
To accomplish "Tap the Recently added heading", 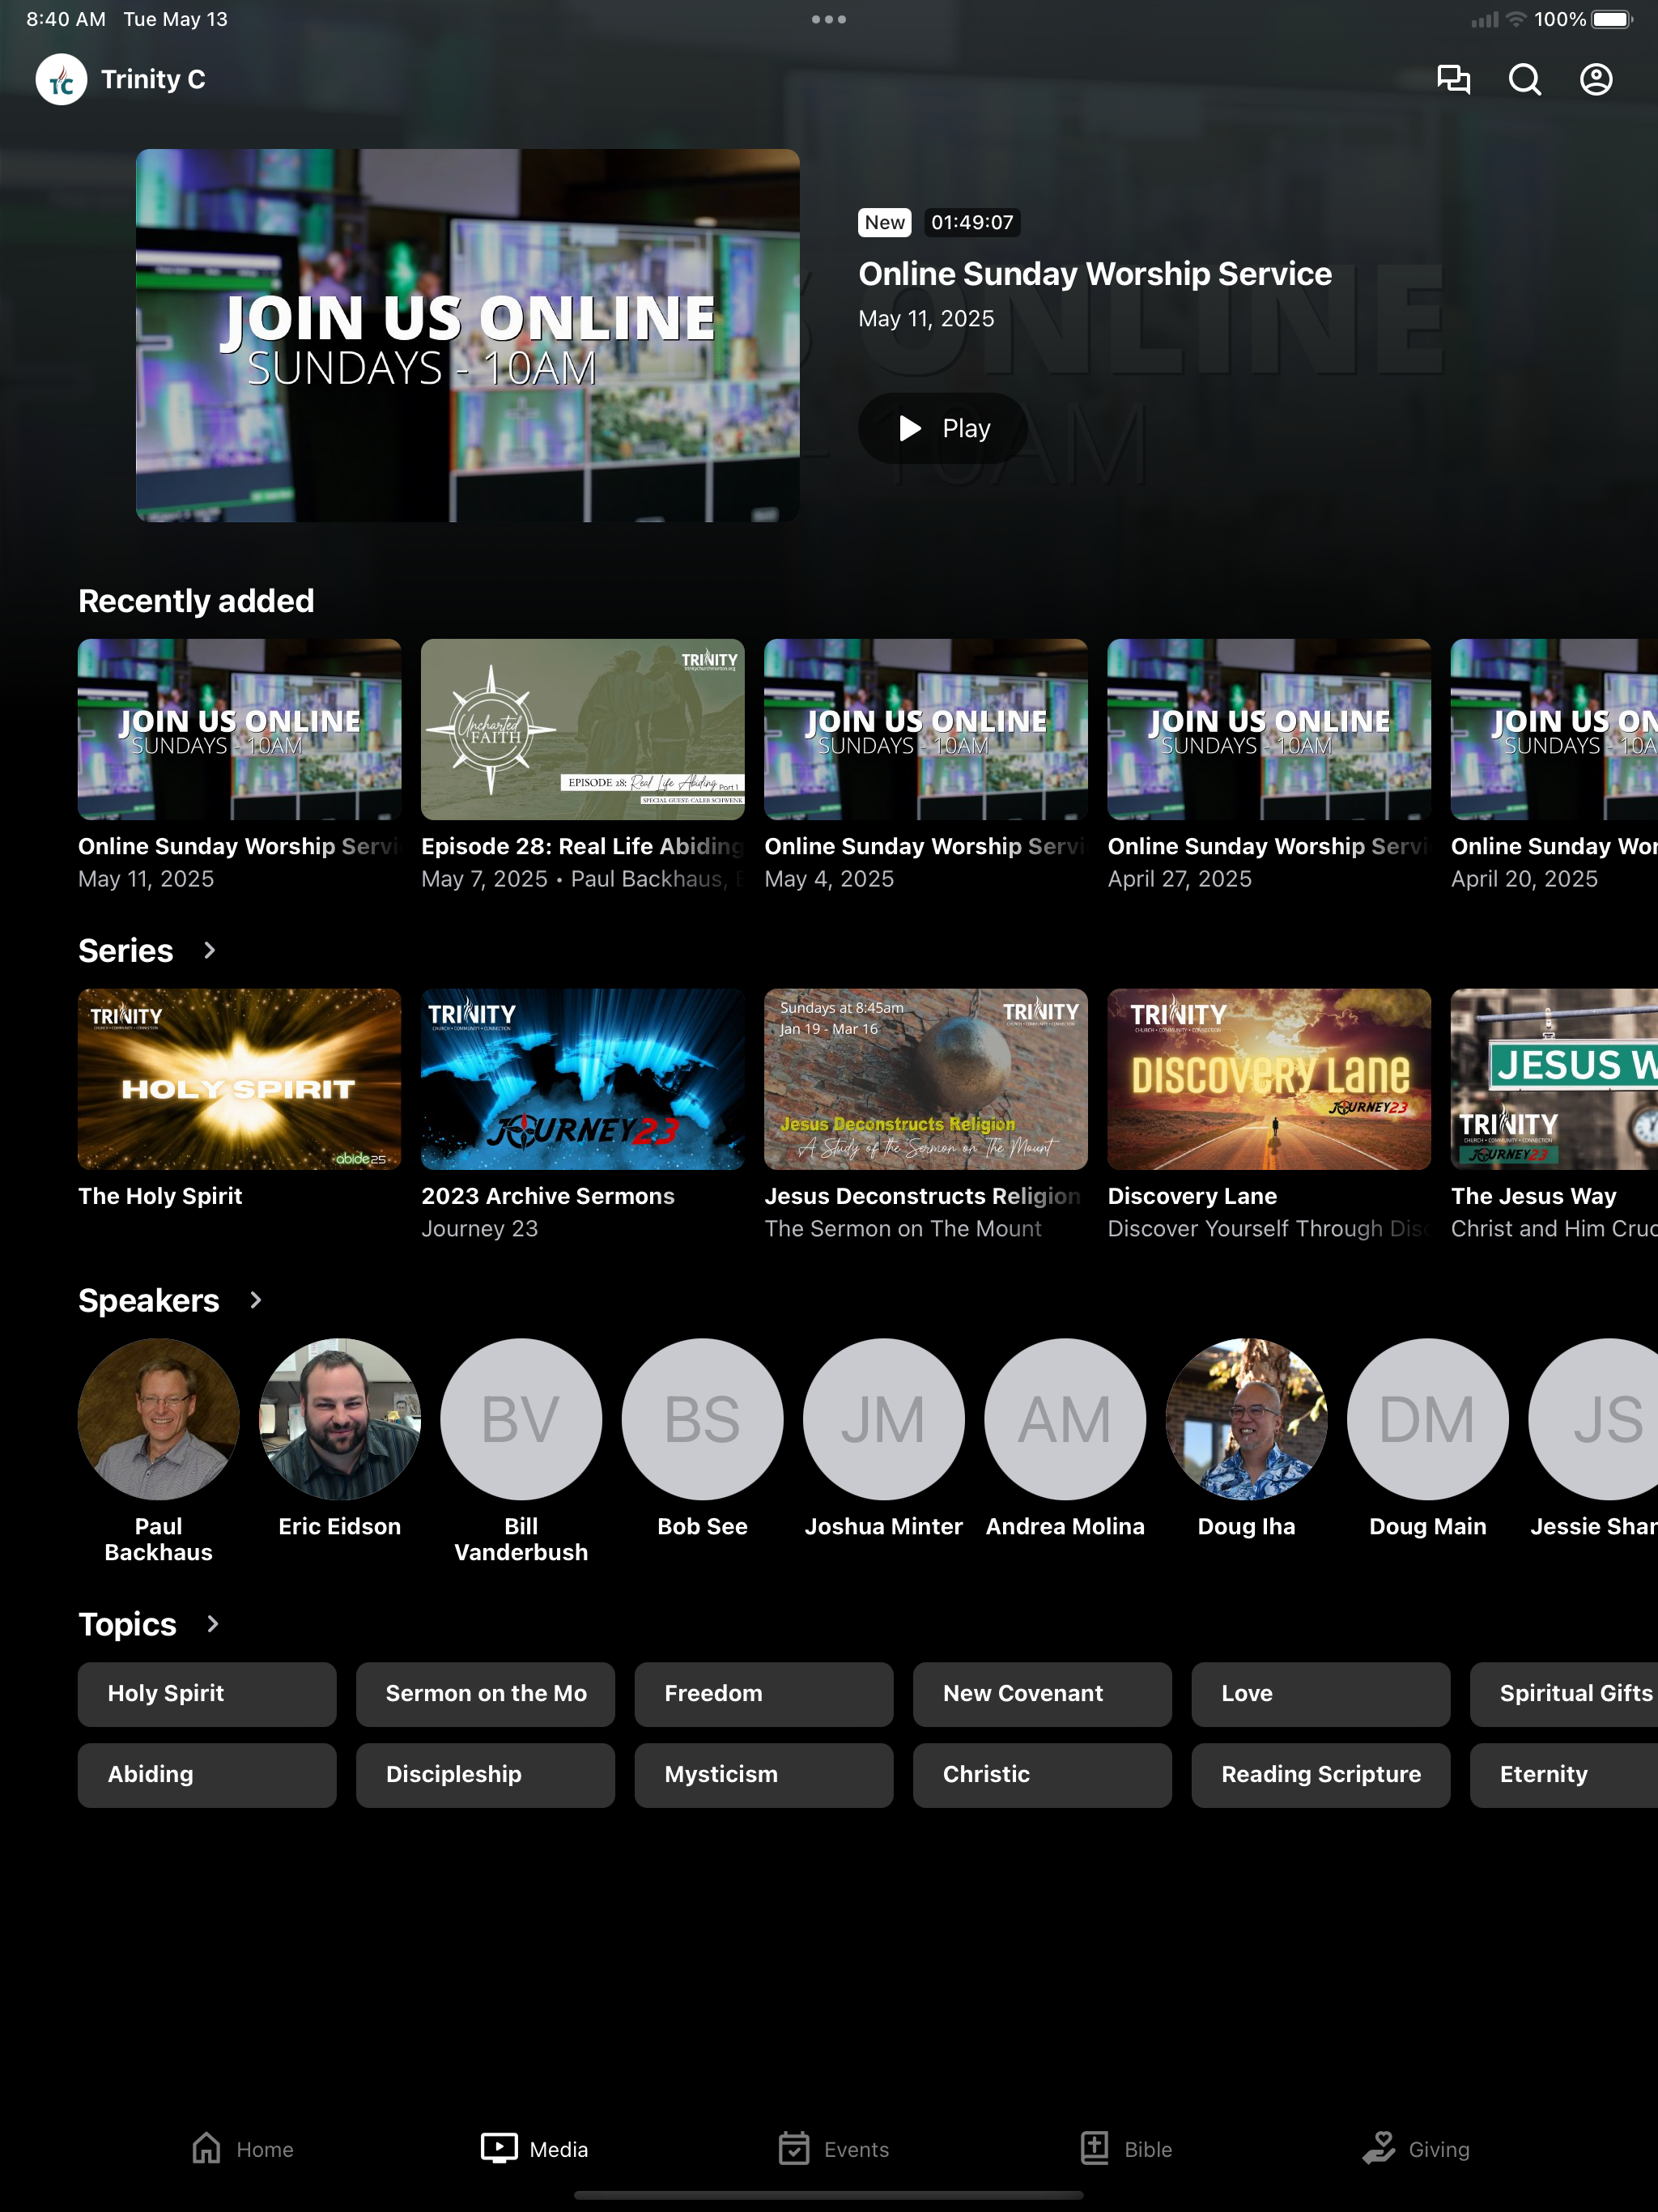I will coord(196,601).
